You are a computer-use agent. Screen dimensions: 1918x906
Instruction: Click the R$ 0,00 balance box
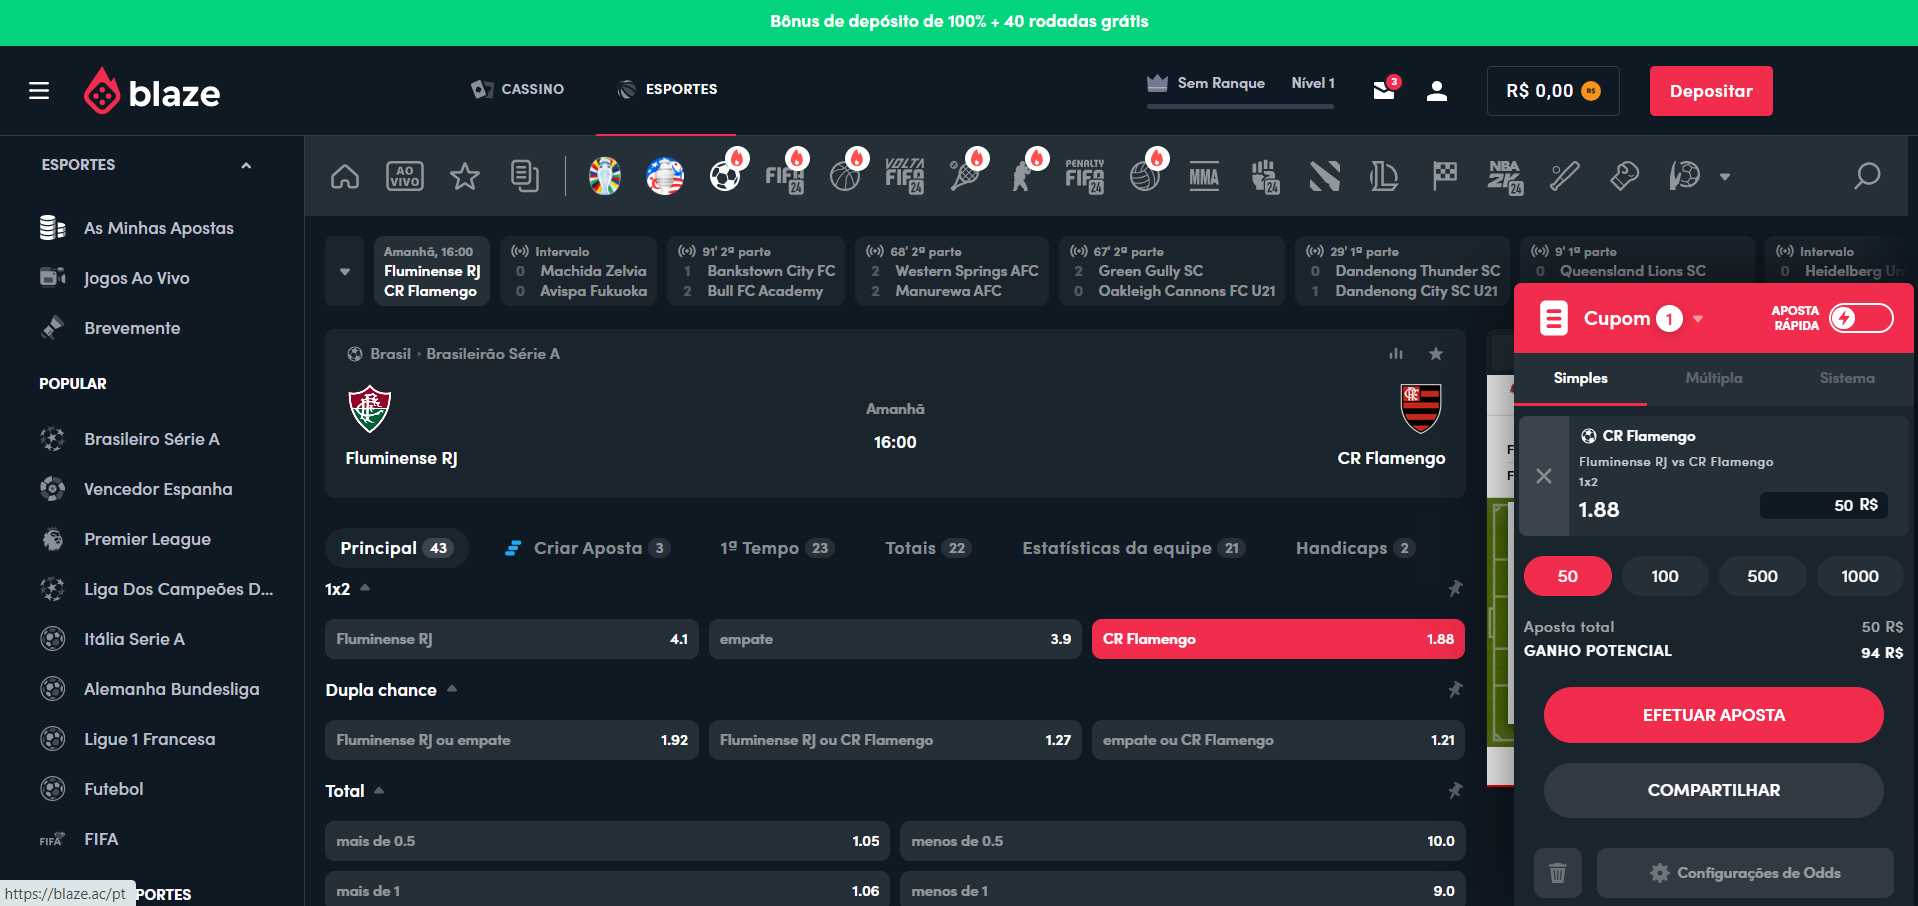coord(1553,91)
